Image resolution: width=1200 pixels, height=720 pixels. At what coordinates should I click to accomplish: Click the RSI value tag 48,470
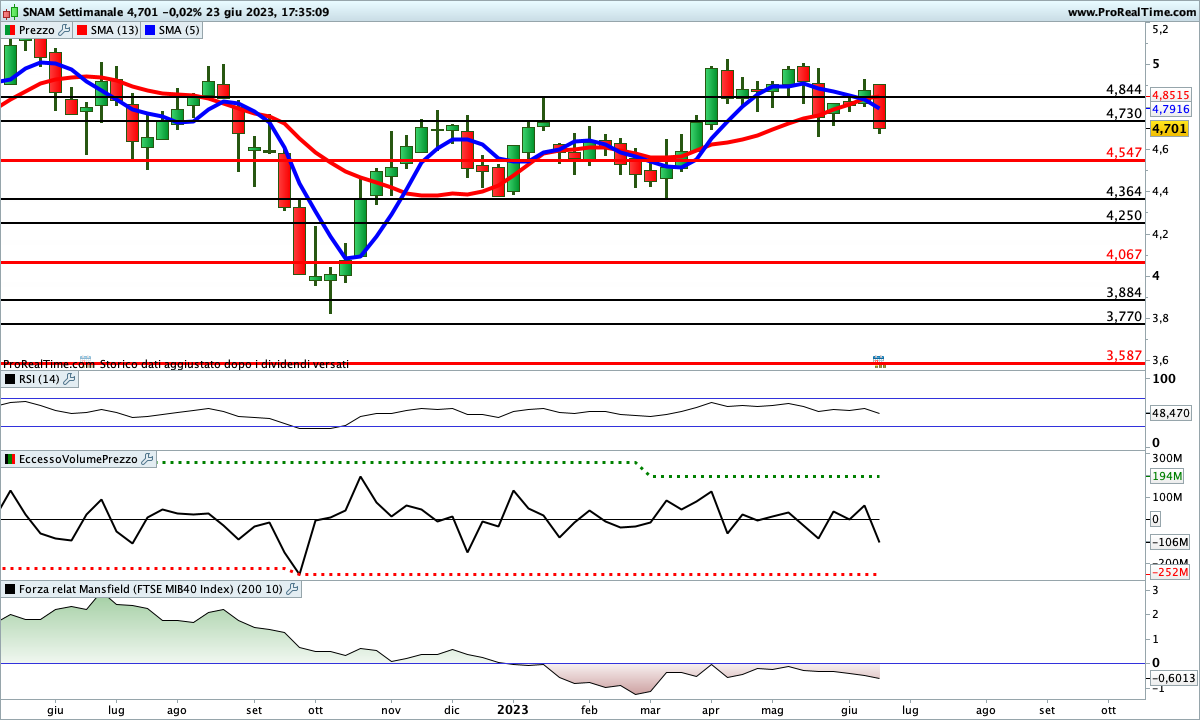click(x=1171, y=412)
